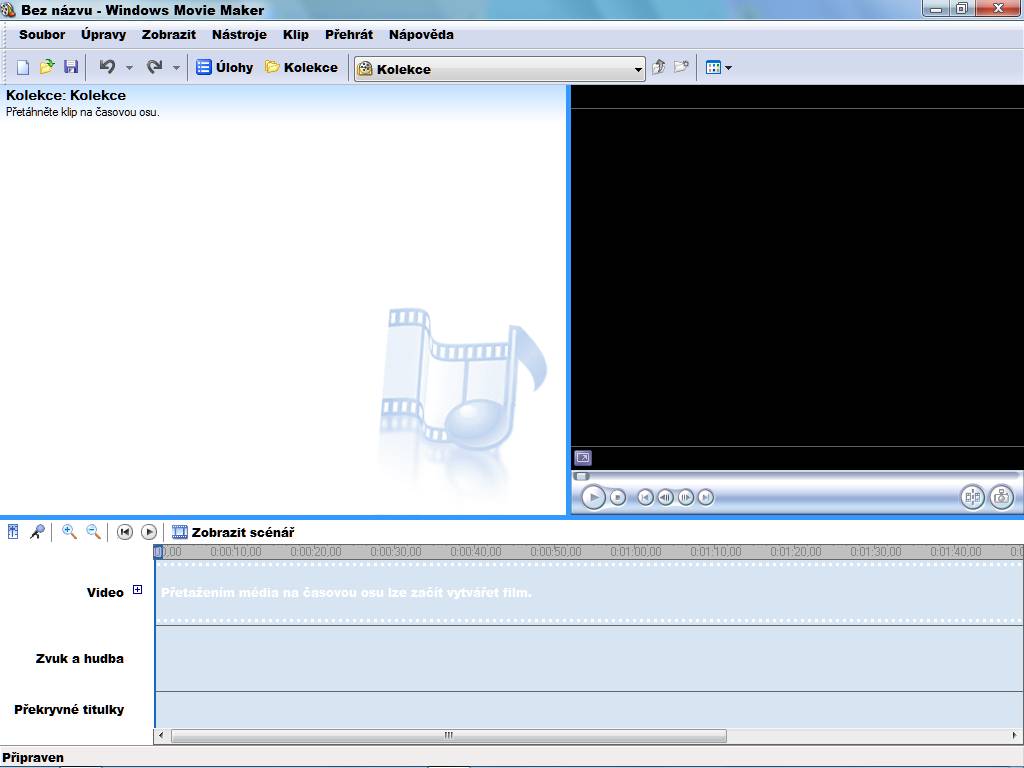Select the Překryvné titulky track label
Image resolution: width=1024 pixels, height=768 pixels.
69,709
